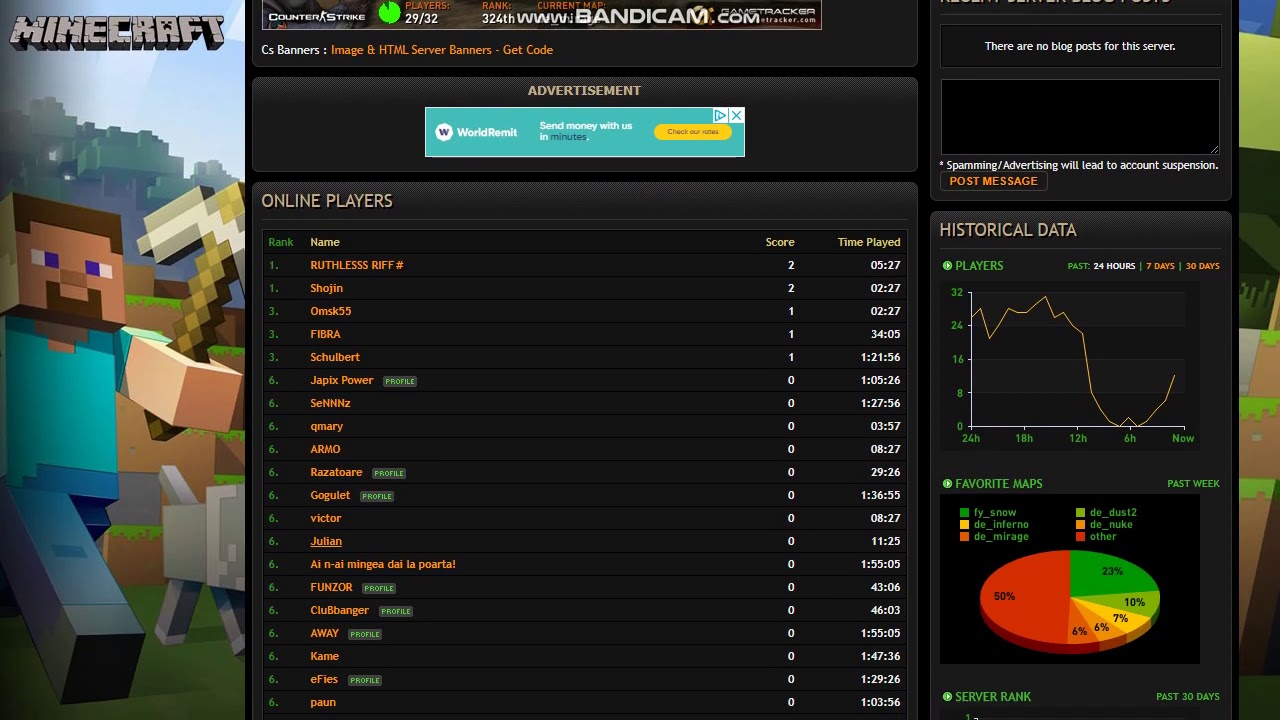1280x720 pixels.
Task: Sort players table by Rank column
Action: click(x=281, y=242)
